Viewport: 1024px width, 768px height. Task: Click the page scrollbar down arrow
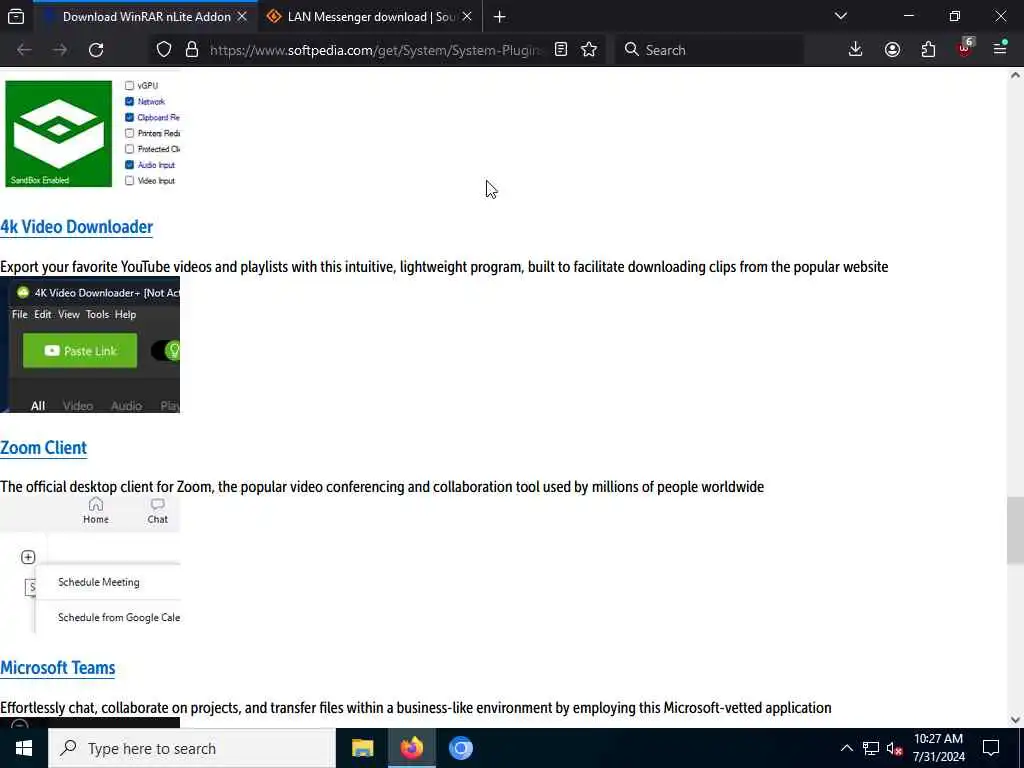pos(1015,720)
